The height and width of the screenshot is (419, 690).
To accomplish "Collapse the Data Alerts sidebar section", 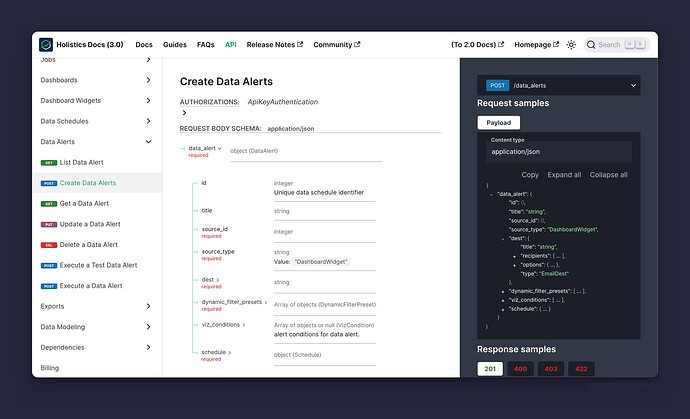I will point(148,142).
